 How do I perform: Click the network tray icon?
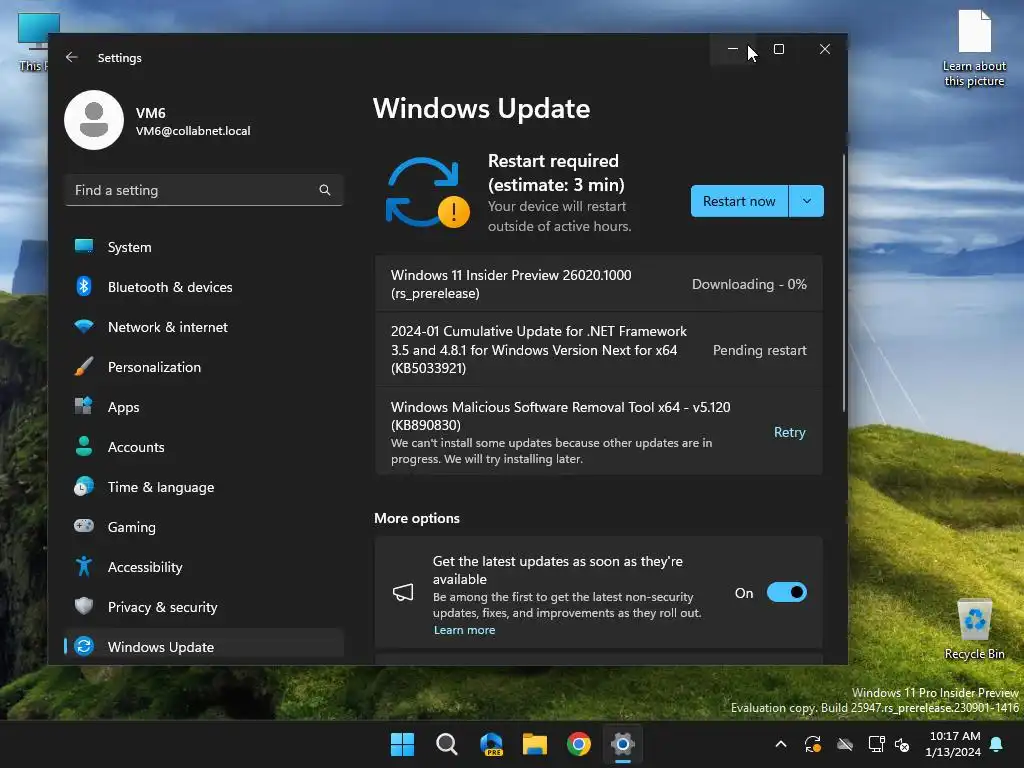point(876,744)
